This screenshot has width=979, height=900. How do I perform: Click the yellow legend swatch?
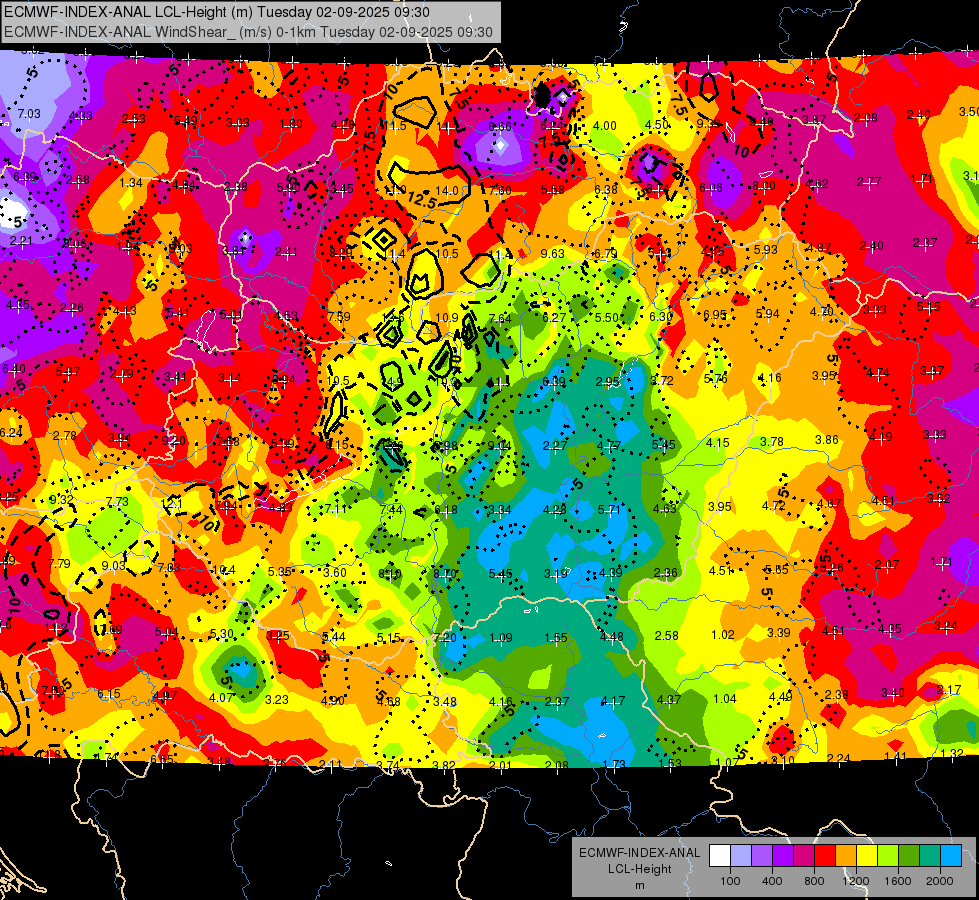867,856
